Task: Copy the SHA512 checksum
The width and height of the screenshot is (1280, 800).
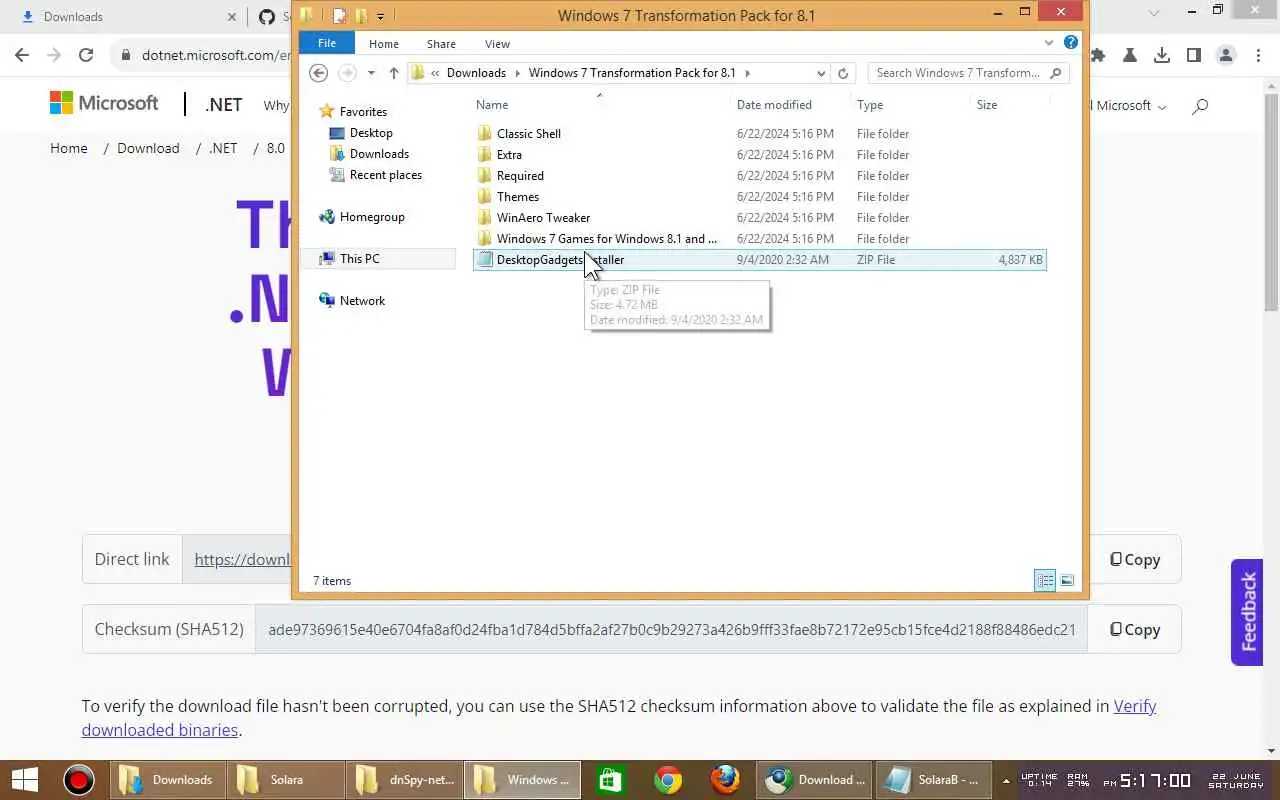Action: 1134,630
